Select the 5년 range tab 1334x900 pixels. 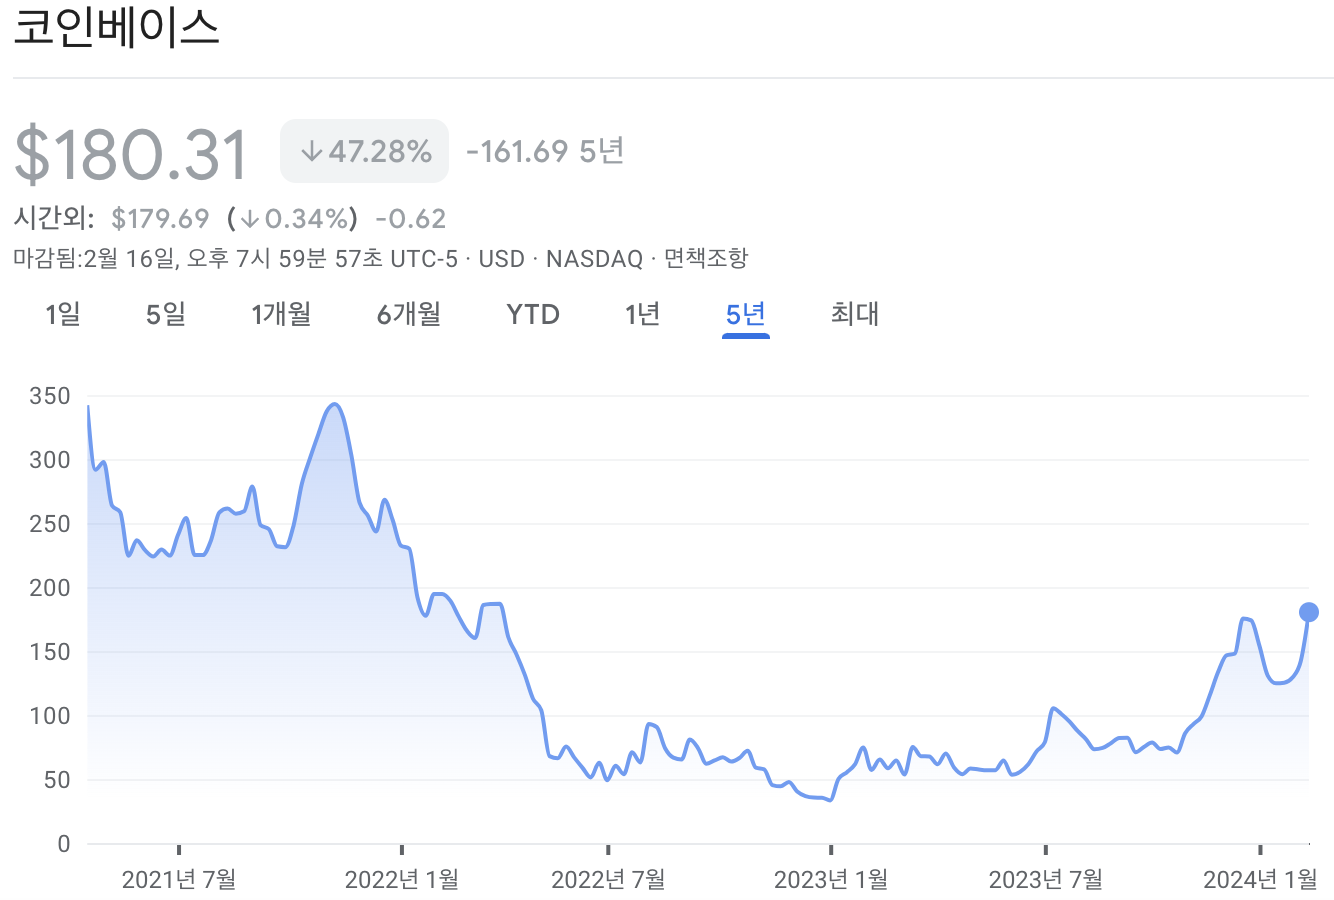point(746,315)
